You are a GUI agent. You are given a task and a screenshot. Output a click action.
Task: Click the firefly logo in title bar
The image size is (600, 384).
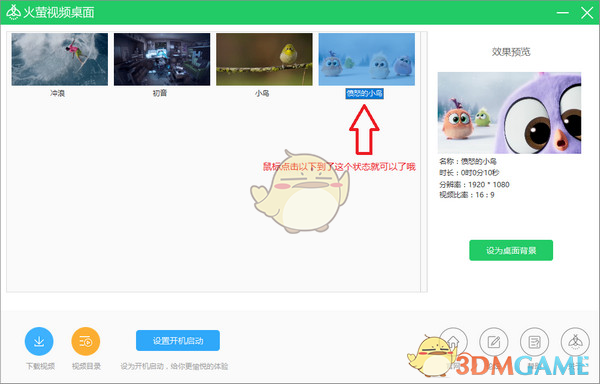(x=13, y=12)
